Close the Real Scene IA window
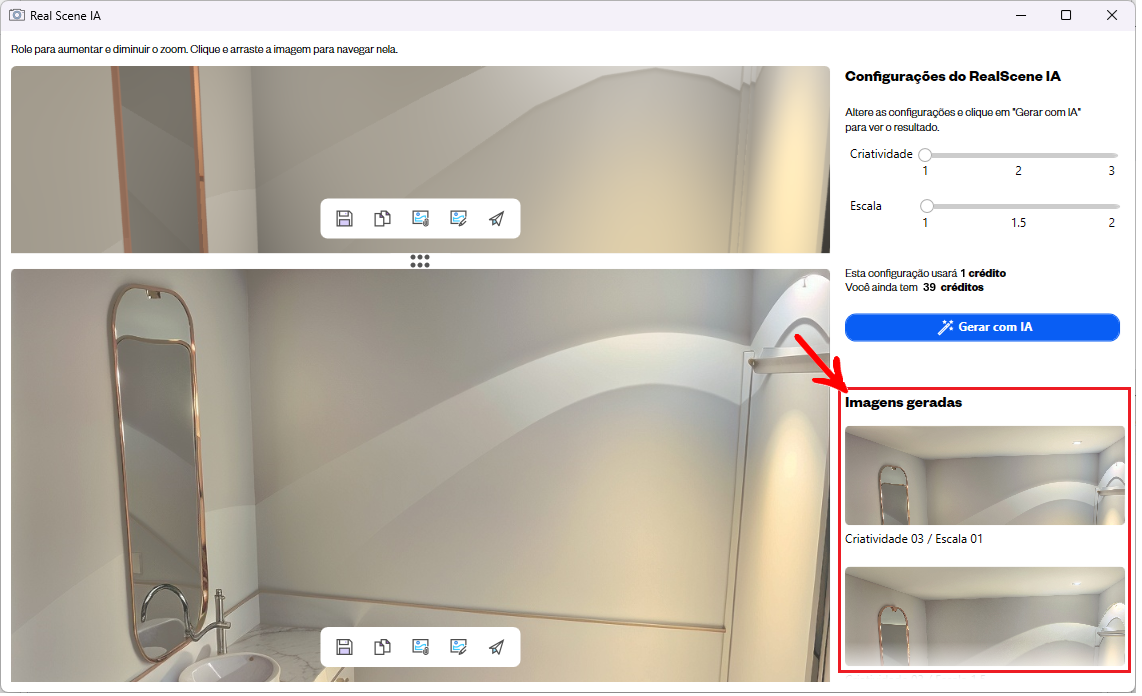This screenshot has width=1142, height=696. pyautogui.click(x=1111, y=15)
